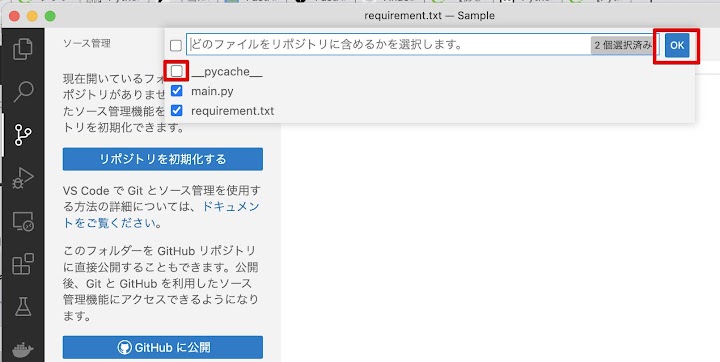This screenshot has height=362, width=720.
Task: Open the Explorer view in activity bar
Action: 23,49
